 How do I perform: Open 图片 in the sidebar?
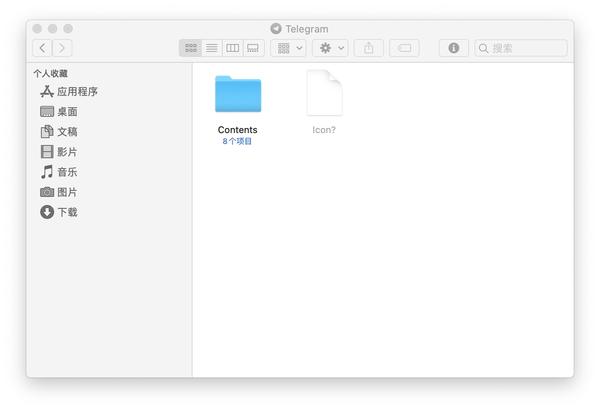[59, 192]
